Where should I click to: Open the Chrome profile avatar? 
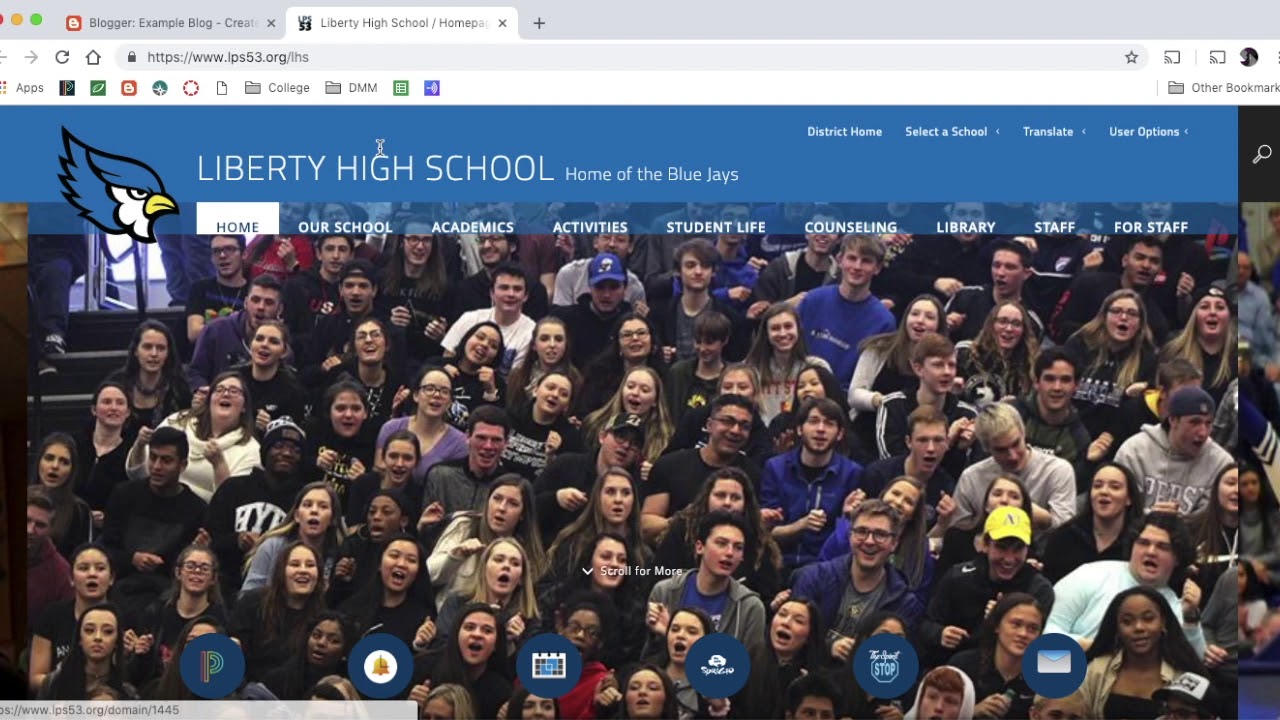1249,57
